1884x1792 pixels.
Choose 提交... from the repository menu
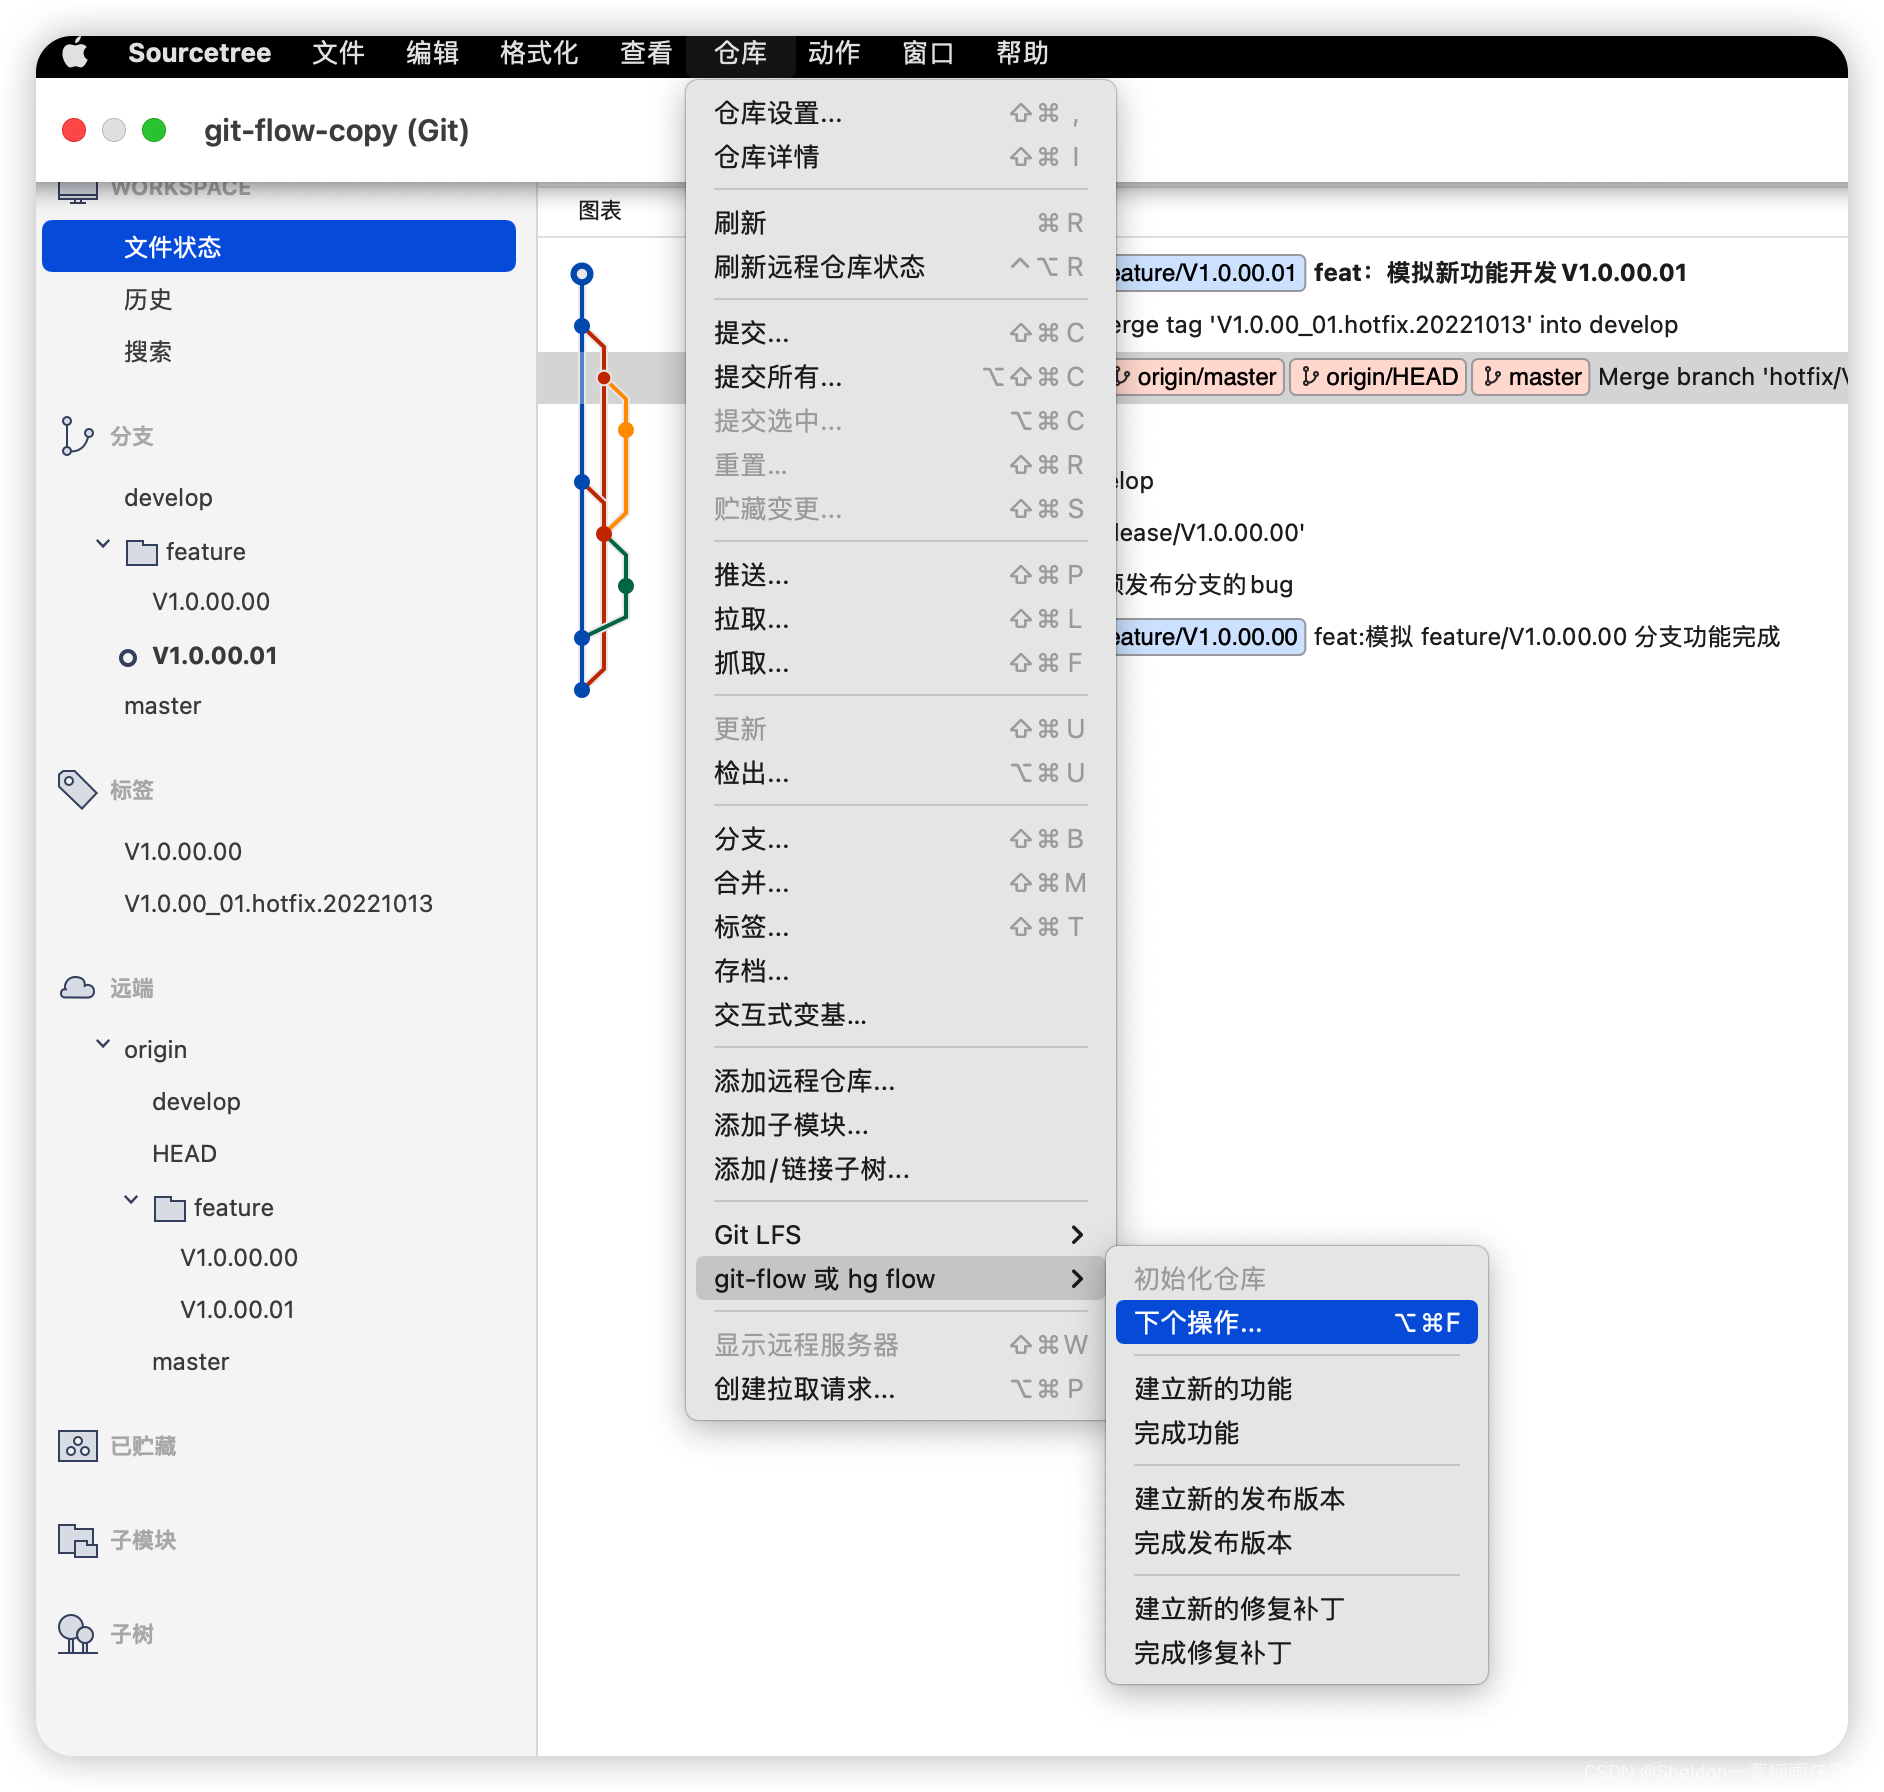[900, 333]
